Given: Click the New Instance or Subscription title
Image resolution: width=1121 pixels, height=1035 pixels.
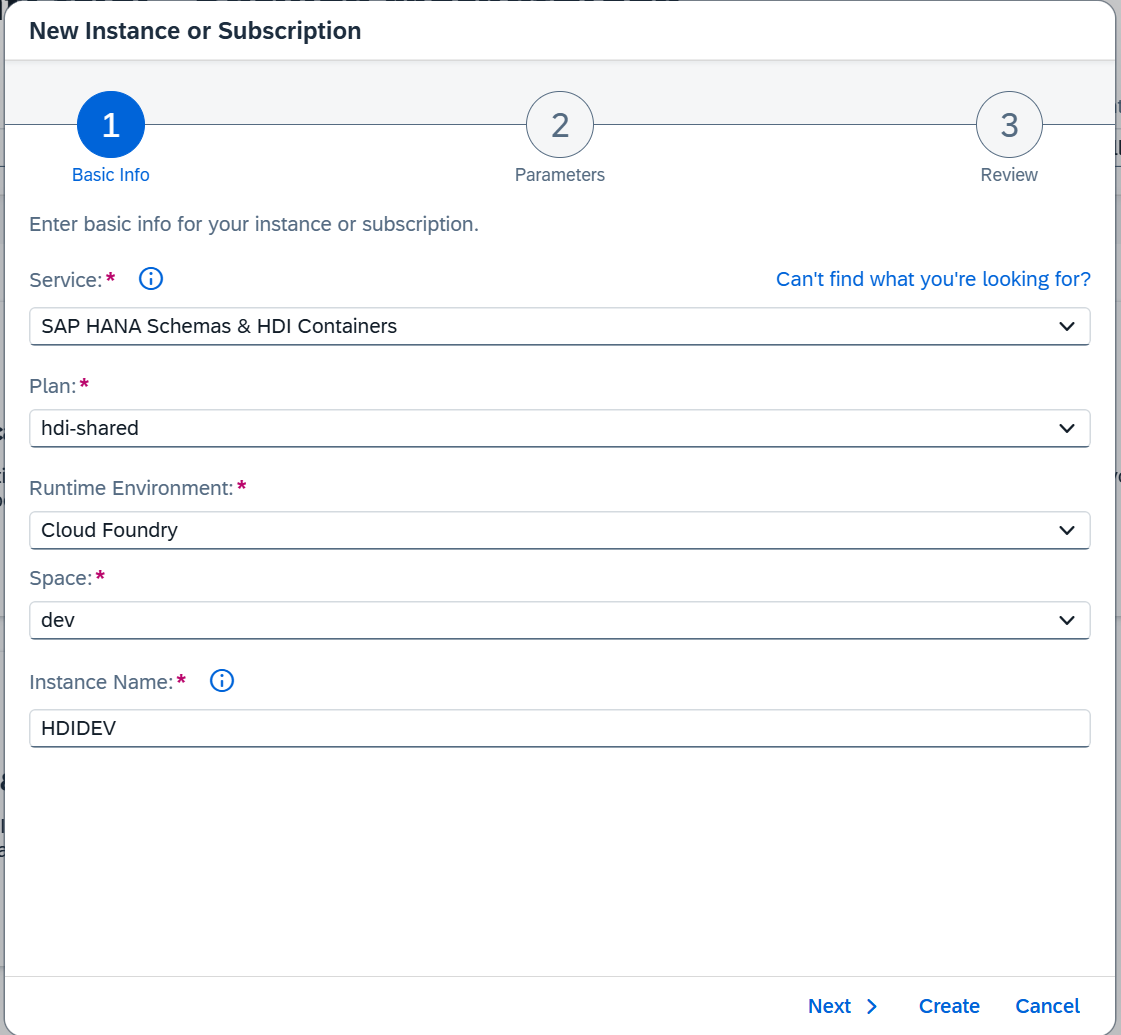Looking at the screenshot, I should click(x=195, y=31).
